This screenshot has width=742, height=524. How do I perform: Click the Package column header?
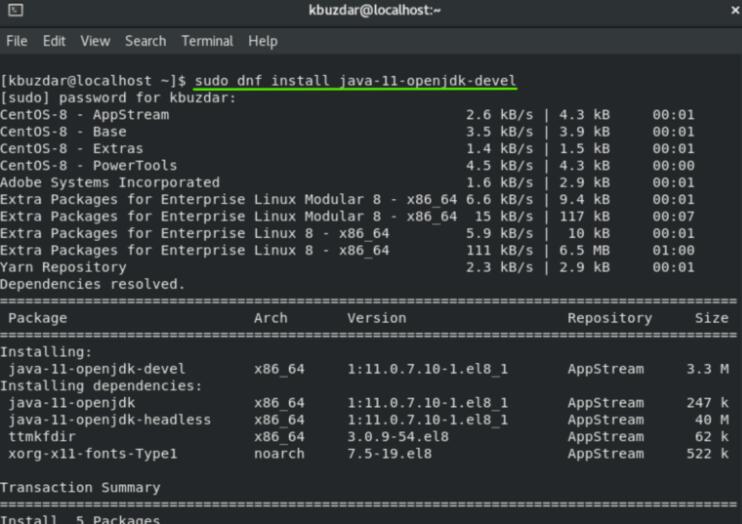click(x=37, y=318)
